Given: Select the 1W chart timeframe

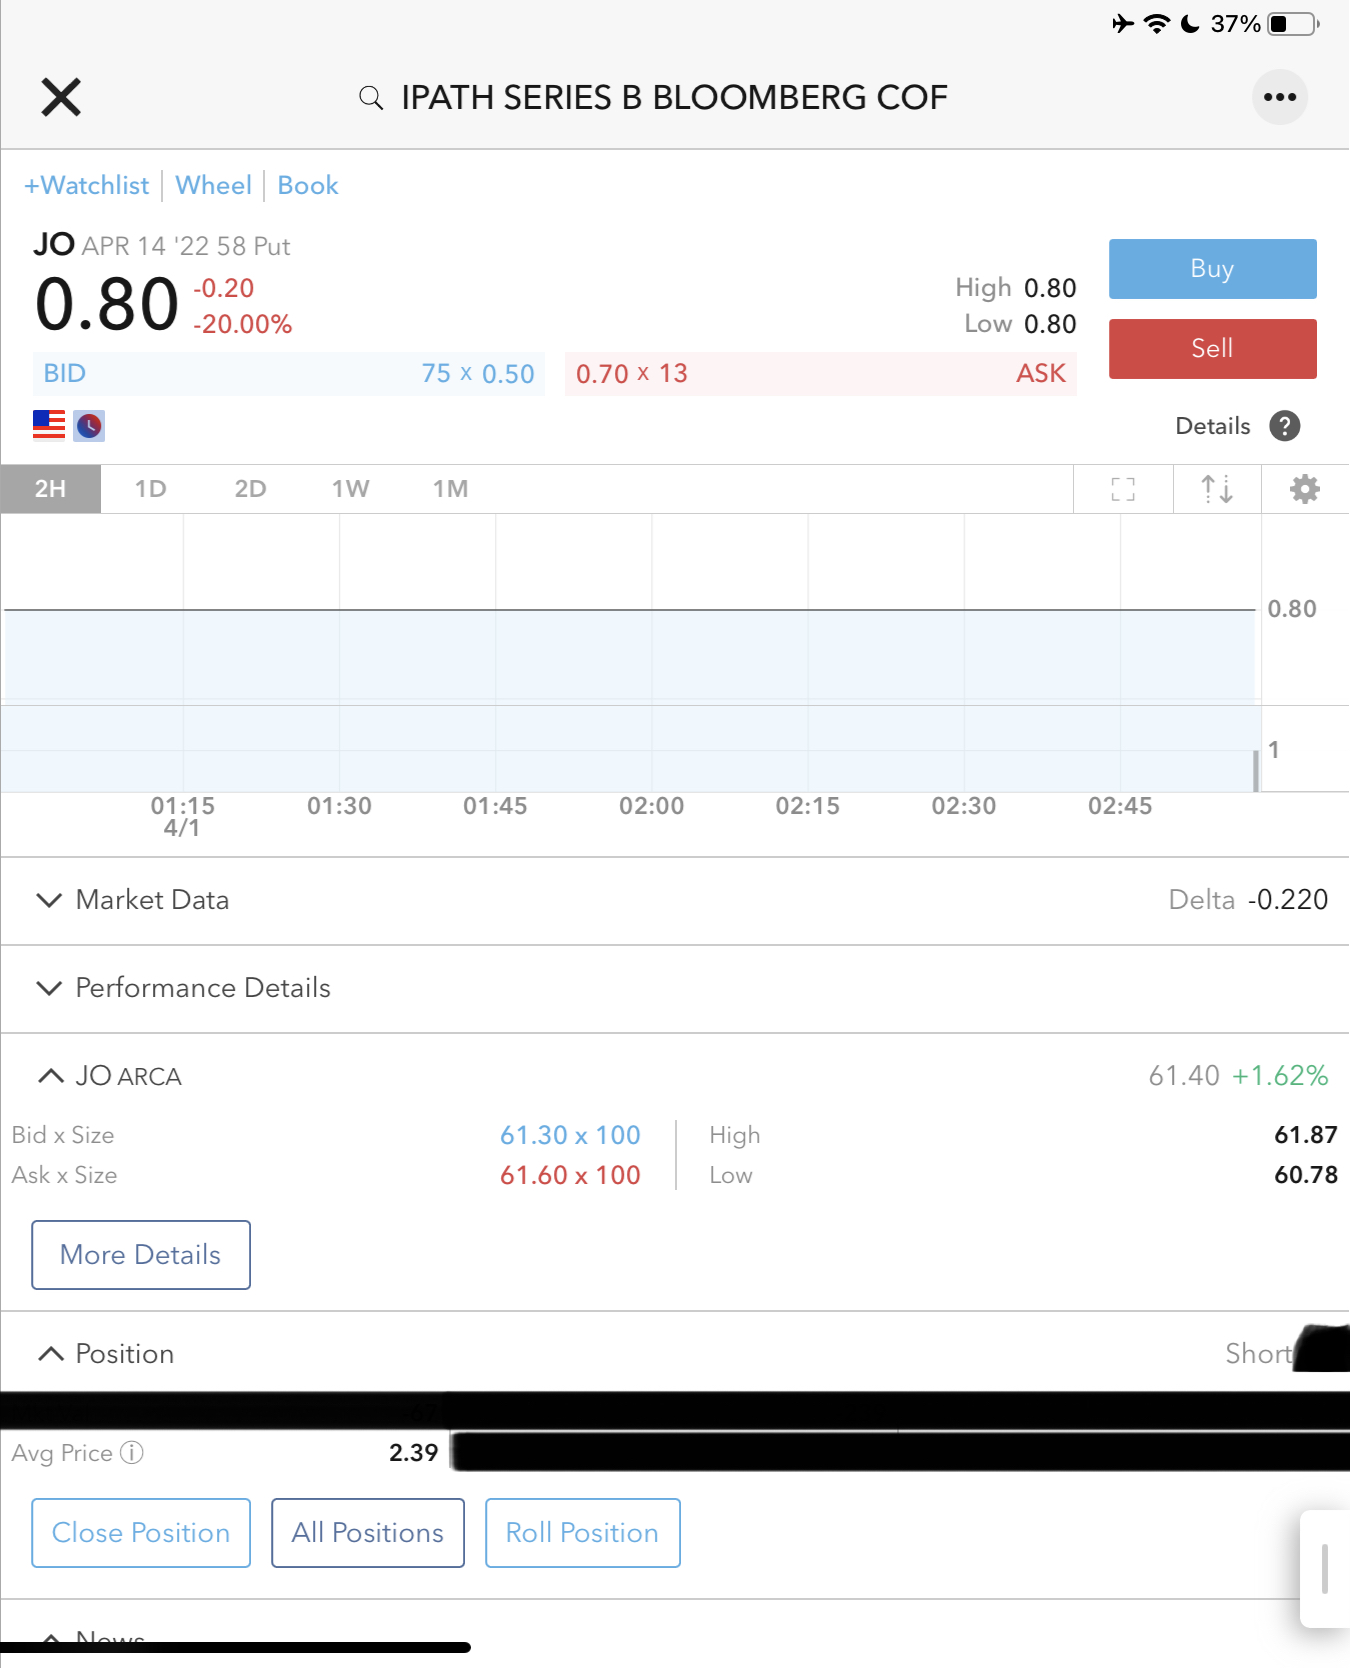Looking at the screenshot, I should tap(350, 489).
